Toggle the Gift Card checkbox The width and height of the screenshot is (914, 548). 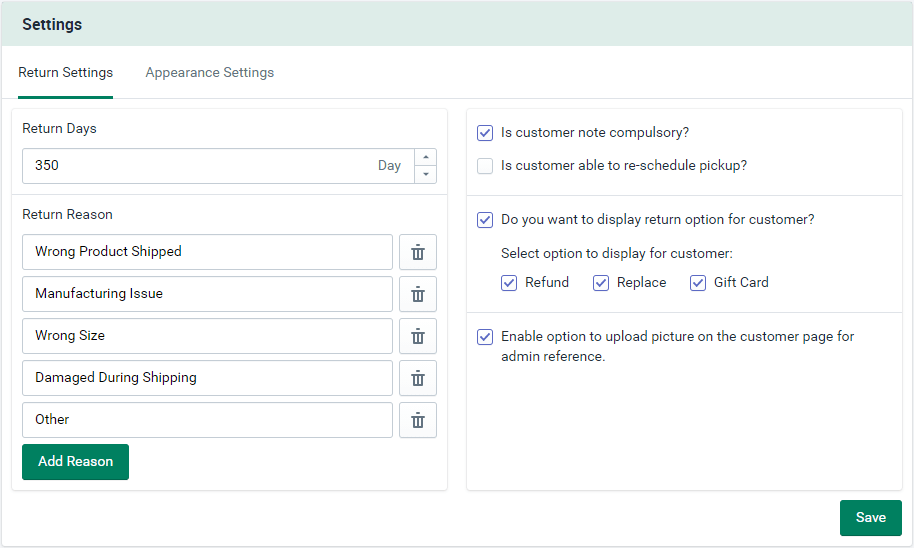(x=698, y=283)
